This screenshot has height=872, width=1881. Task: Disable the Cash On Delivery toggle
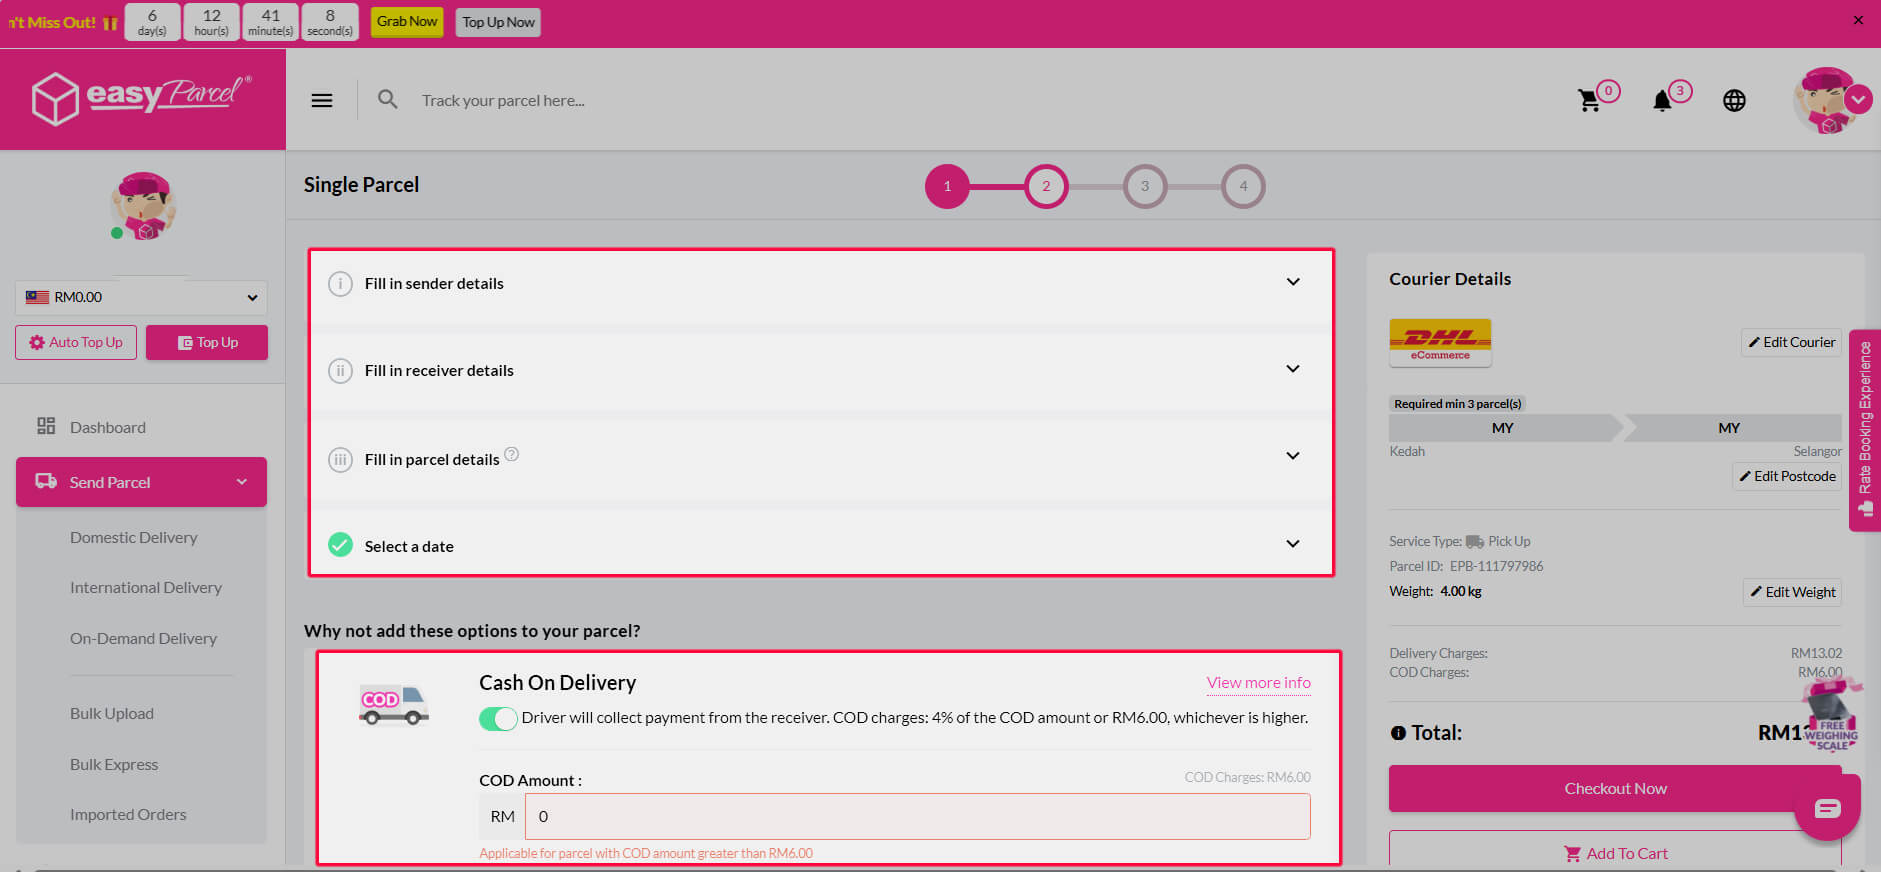[x=498, y=718]
